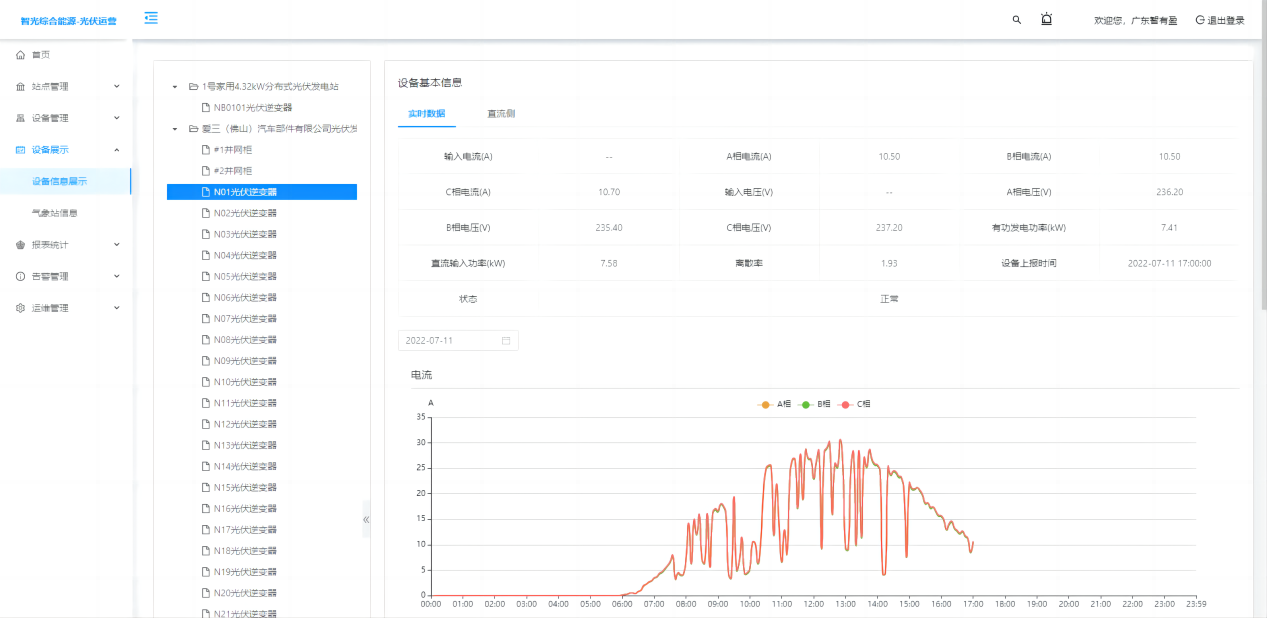Screen dimensions: 1267x618
Task: Collapse the tree panel with double-arrow handle
Action: pyautogui.click(x=366, y=519)
